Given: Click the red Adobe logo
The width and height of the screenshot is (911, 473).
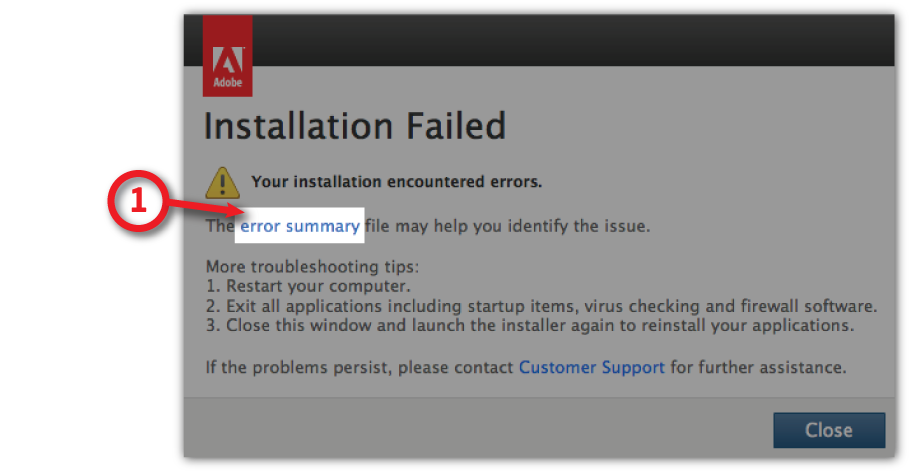Looking at the screenshot, I should [x=227, y=54].
